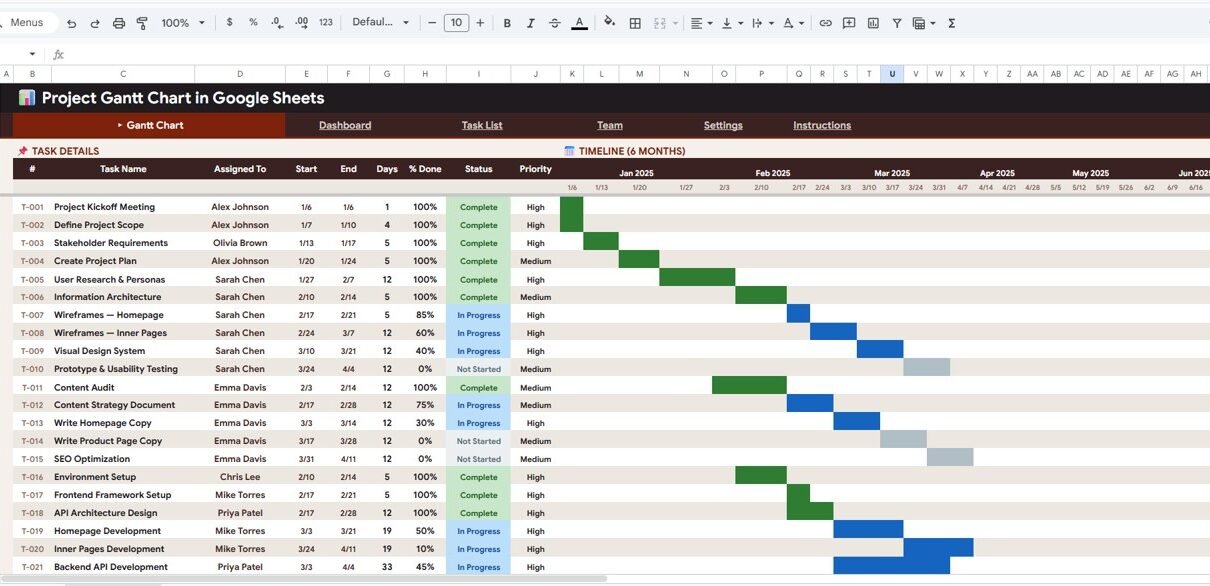1210x586 pixels.
Task: Click the Undo icon in toolbar
Action: tap(71, 23)
